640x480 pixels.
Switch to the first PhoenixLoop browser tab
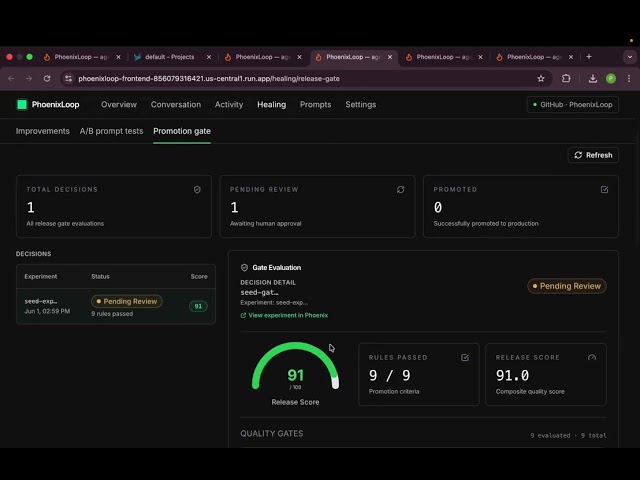[x=81, y=57]
